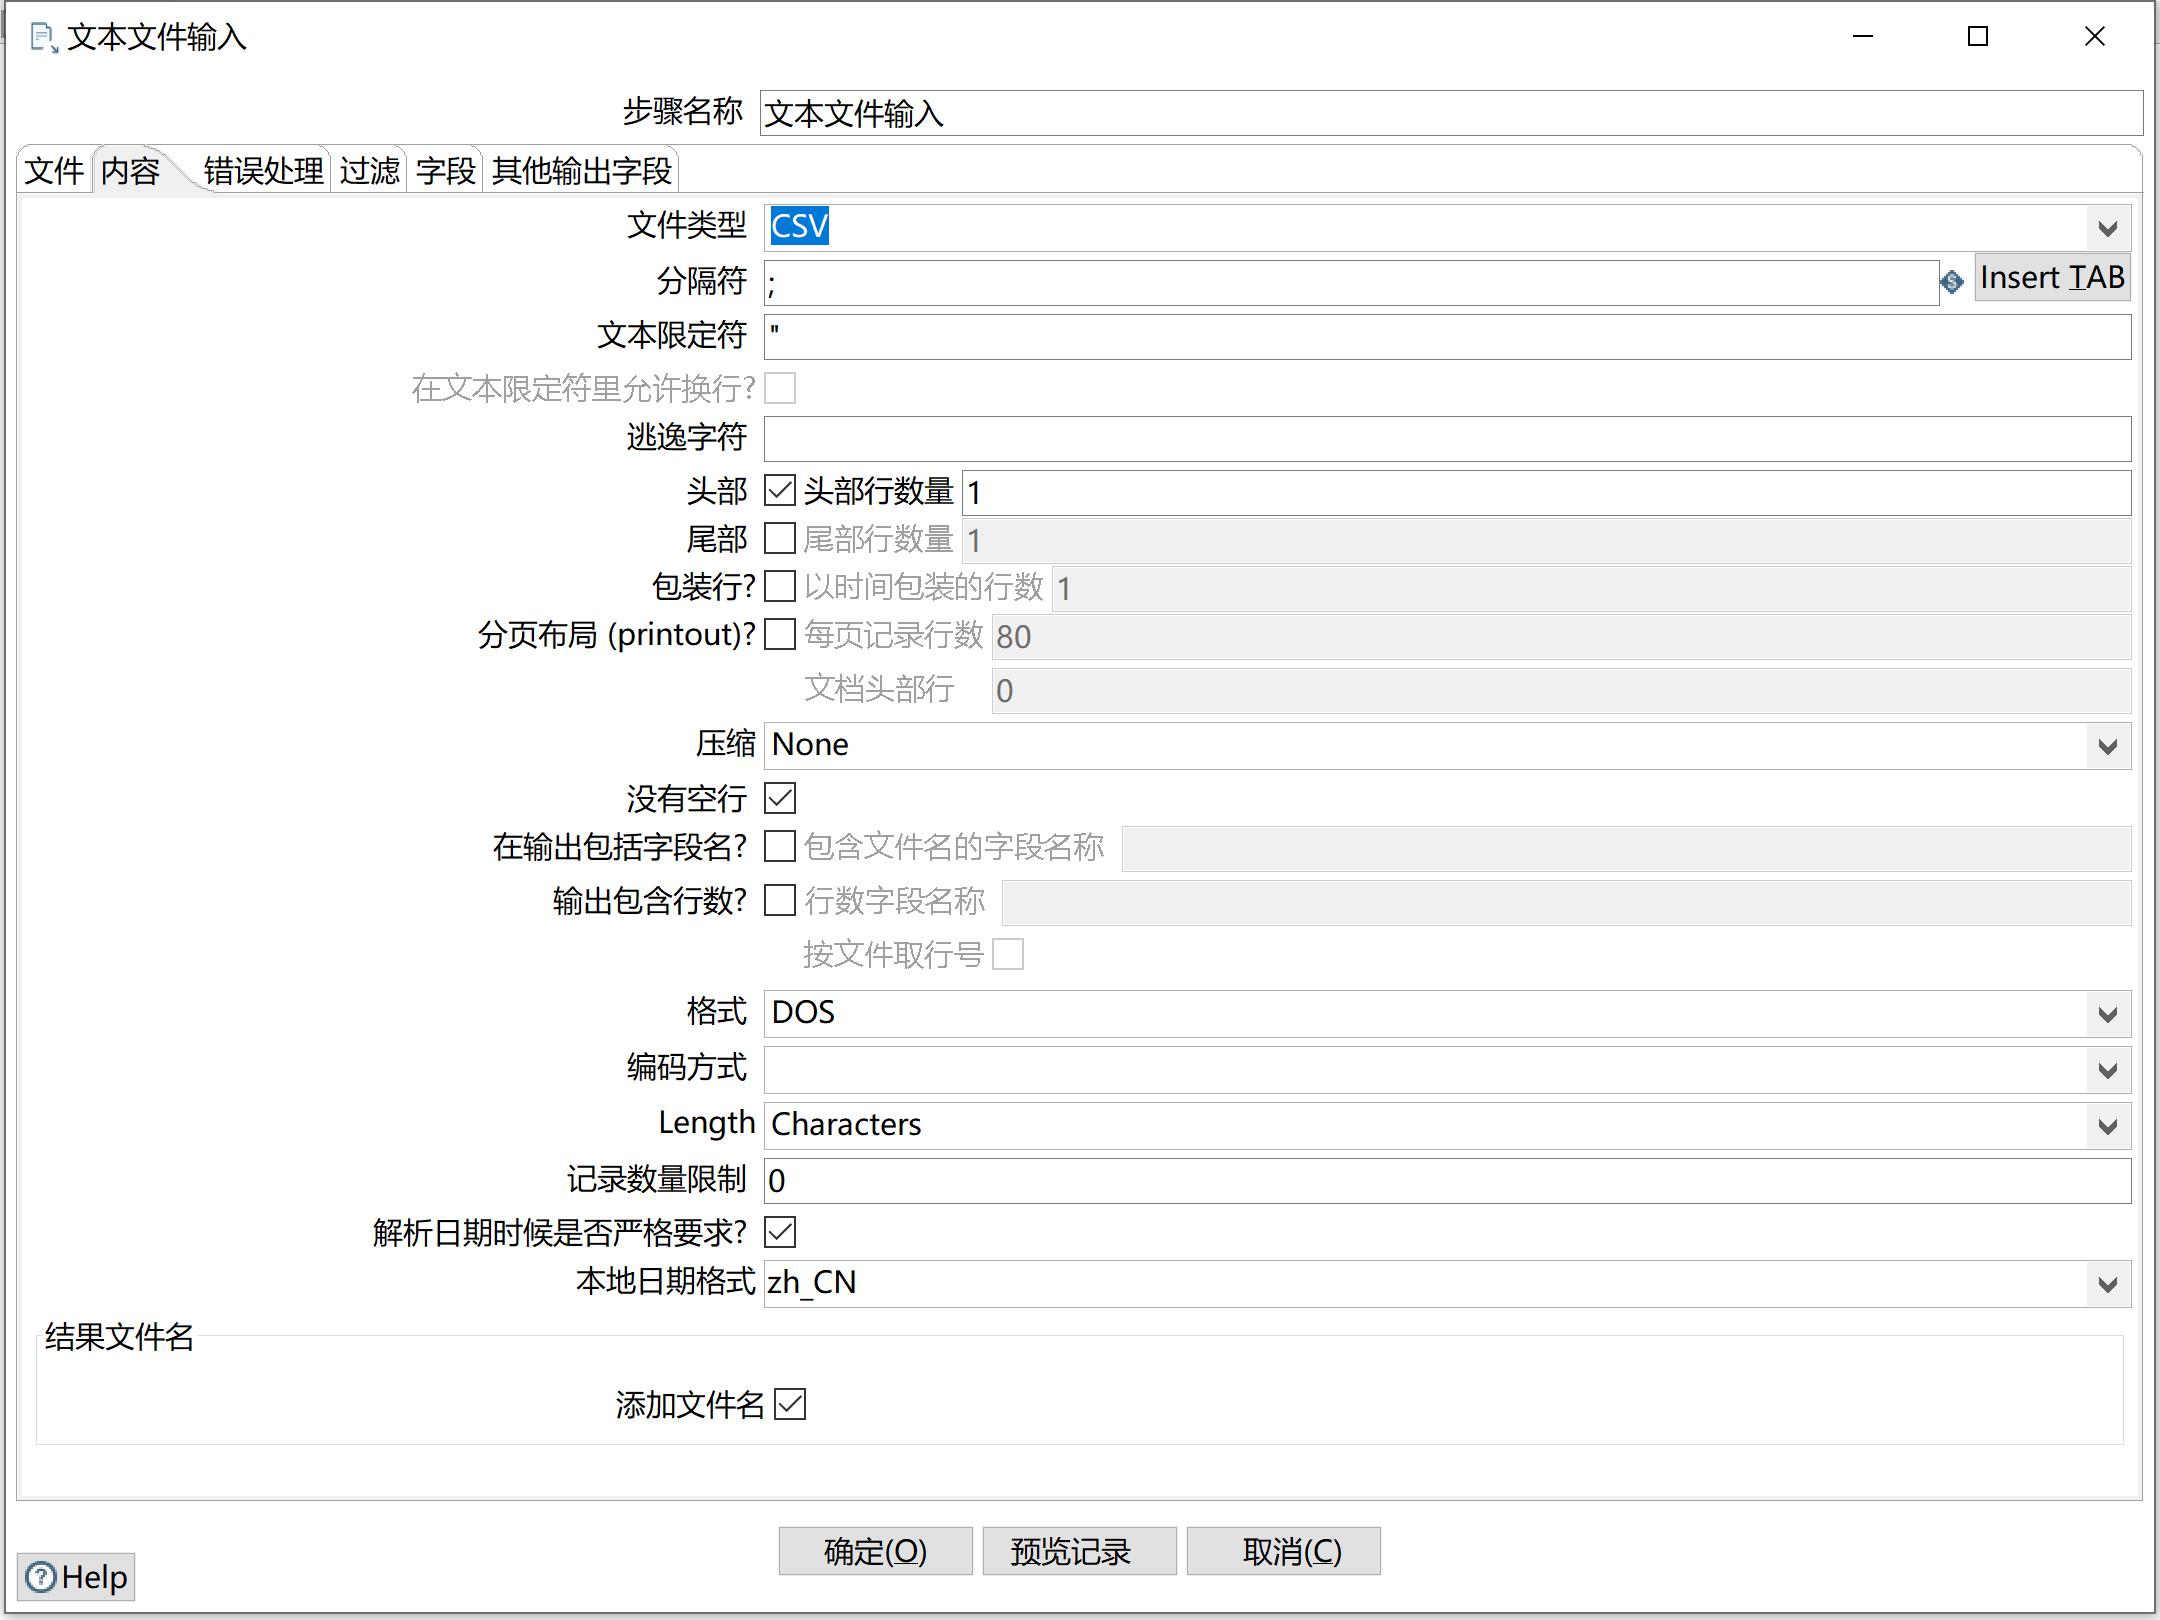Open the 字段 tab
Viewport: 2160px width, 1620px height.
446,171
